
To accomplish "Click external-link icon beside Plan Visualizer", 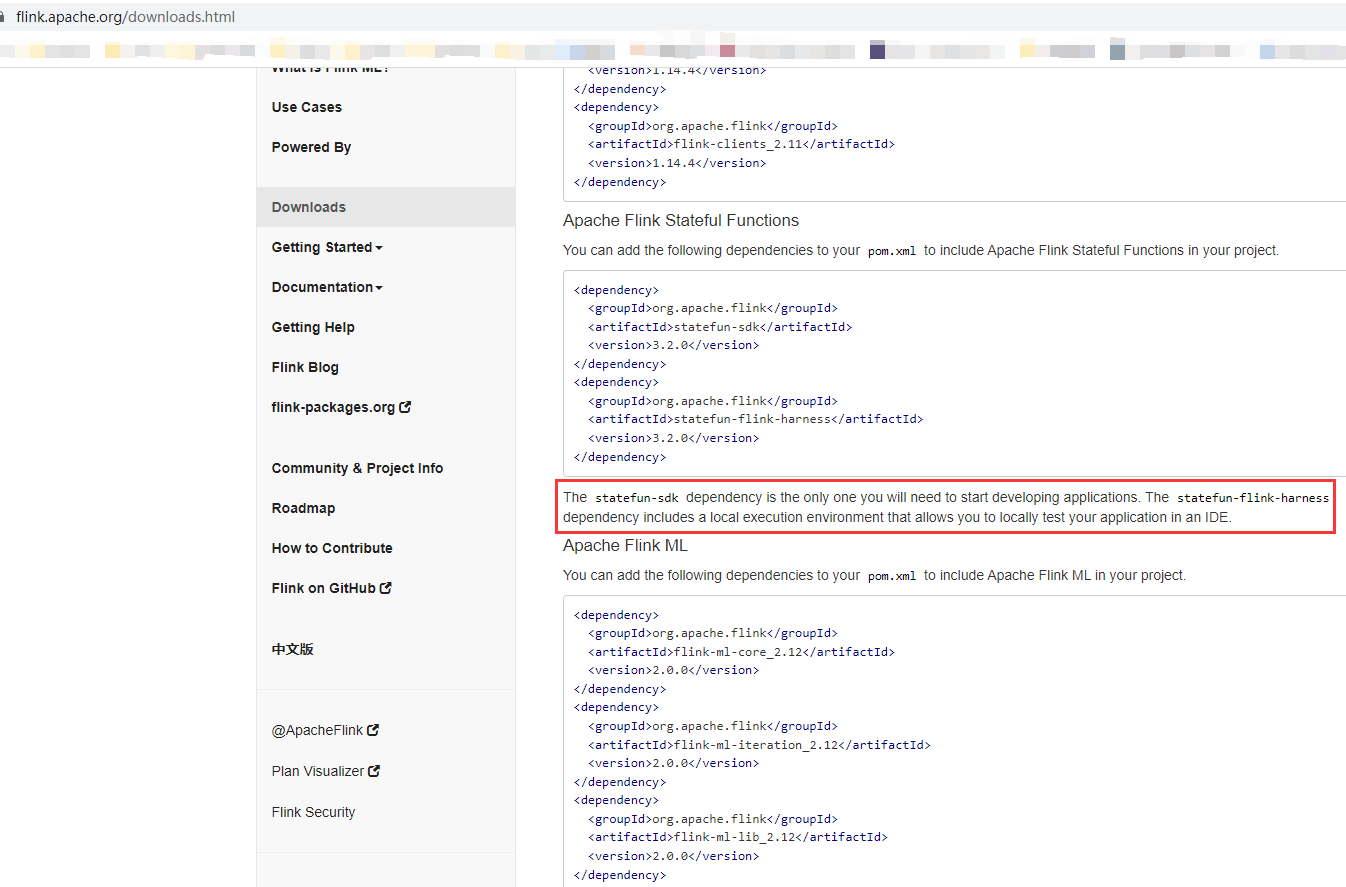I will pos(374,771).
